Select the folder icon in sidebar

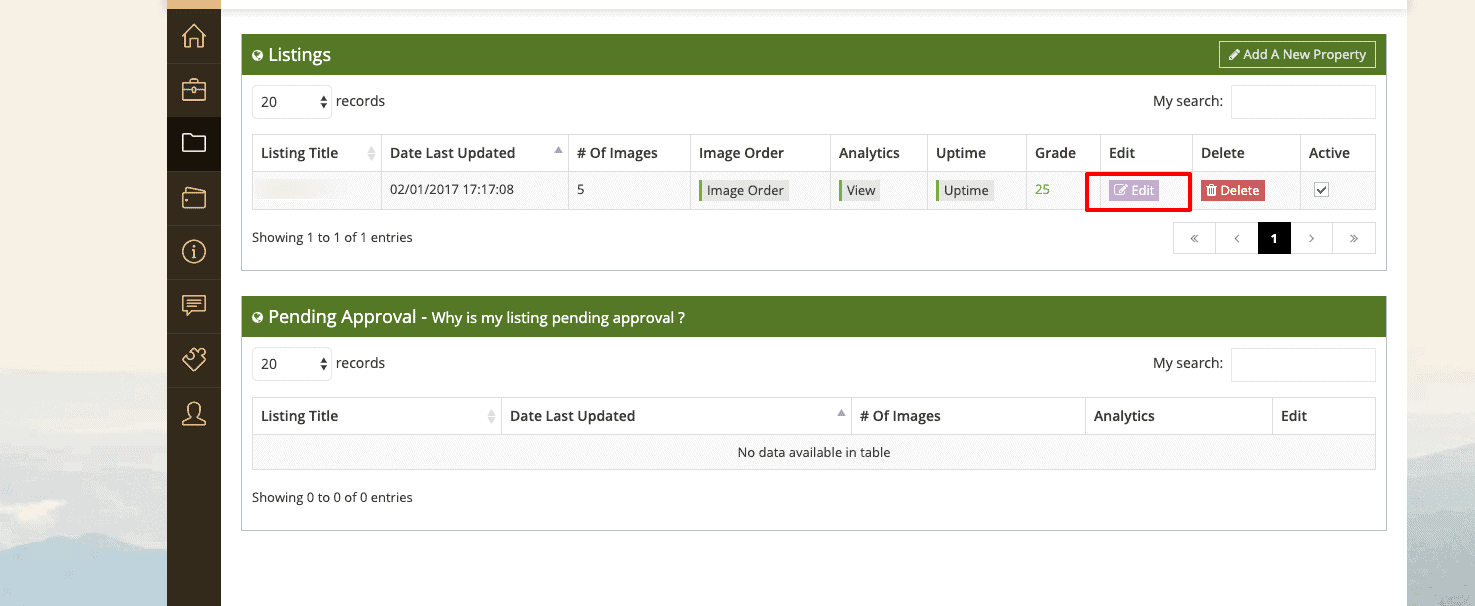tap(194, 143)
